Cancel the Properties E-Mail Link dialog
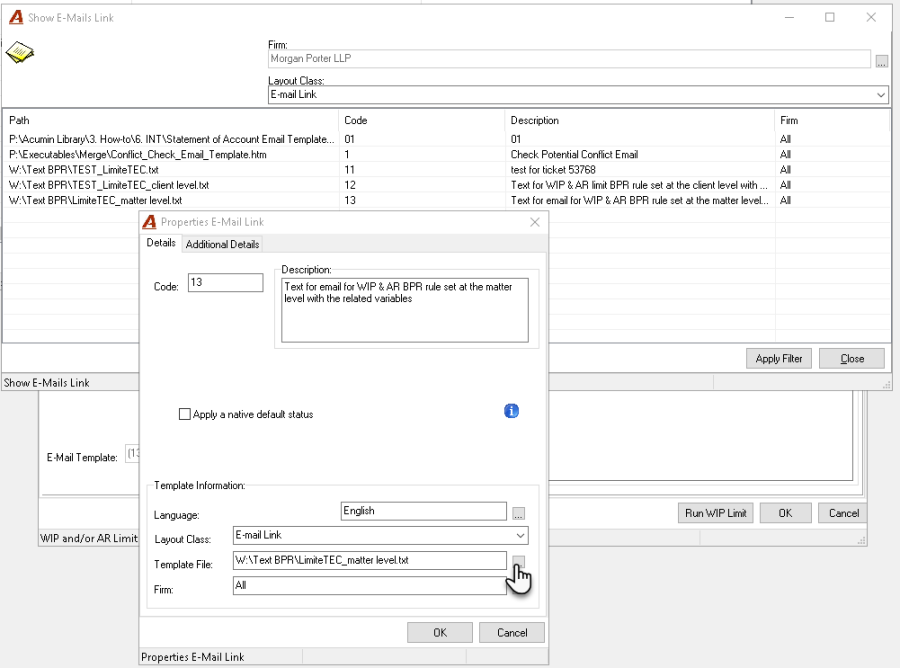This screenshot has height=668, width=900. point(511,632)
